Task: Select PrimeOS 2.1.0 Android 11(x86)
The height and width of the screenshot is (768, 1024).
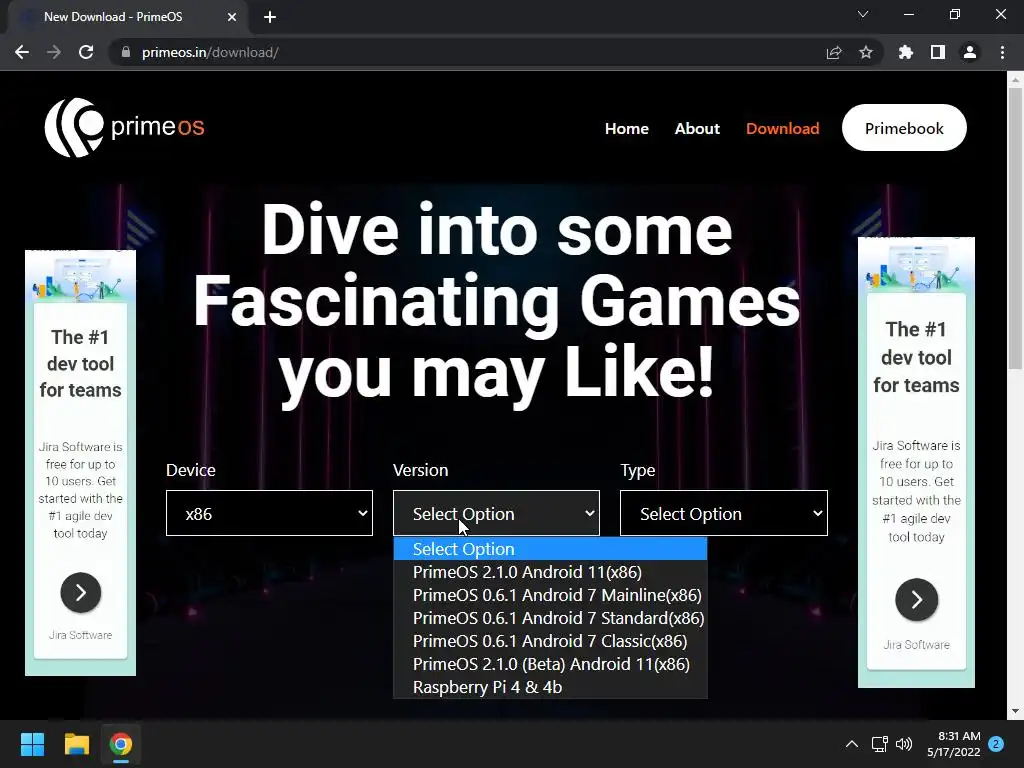Action: pyautogui.click(x=550, y=572)
